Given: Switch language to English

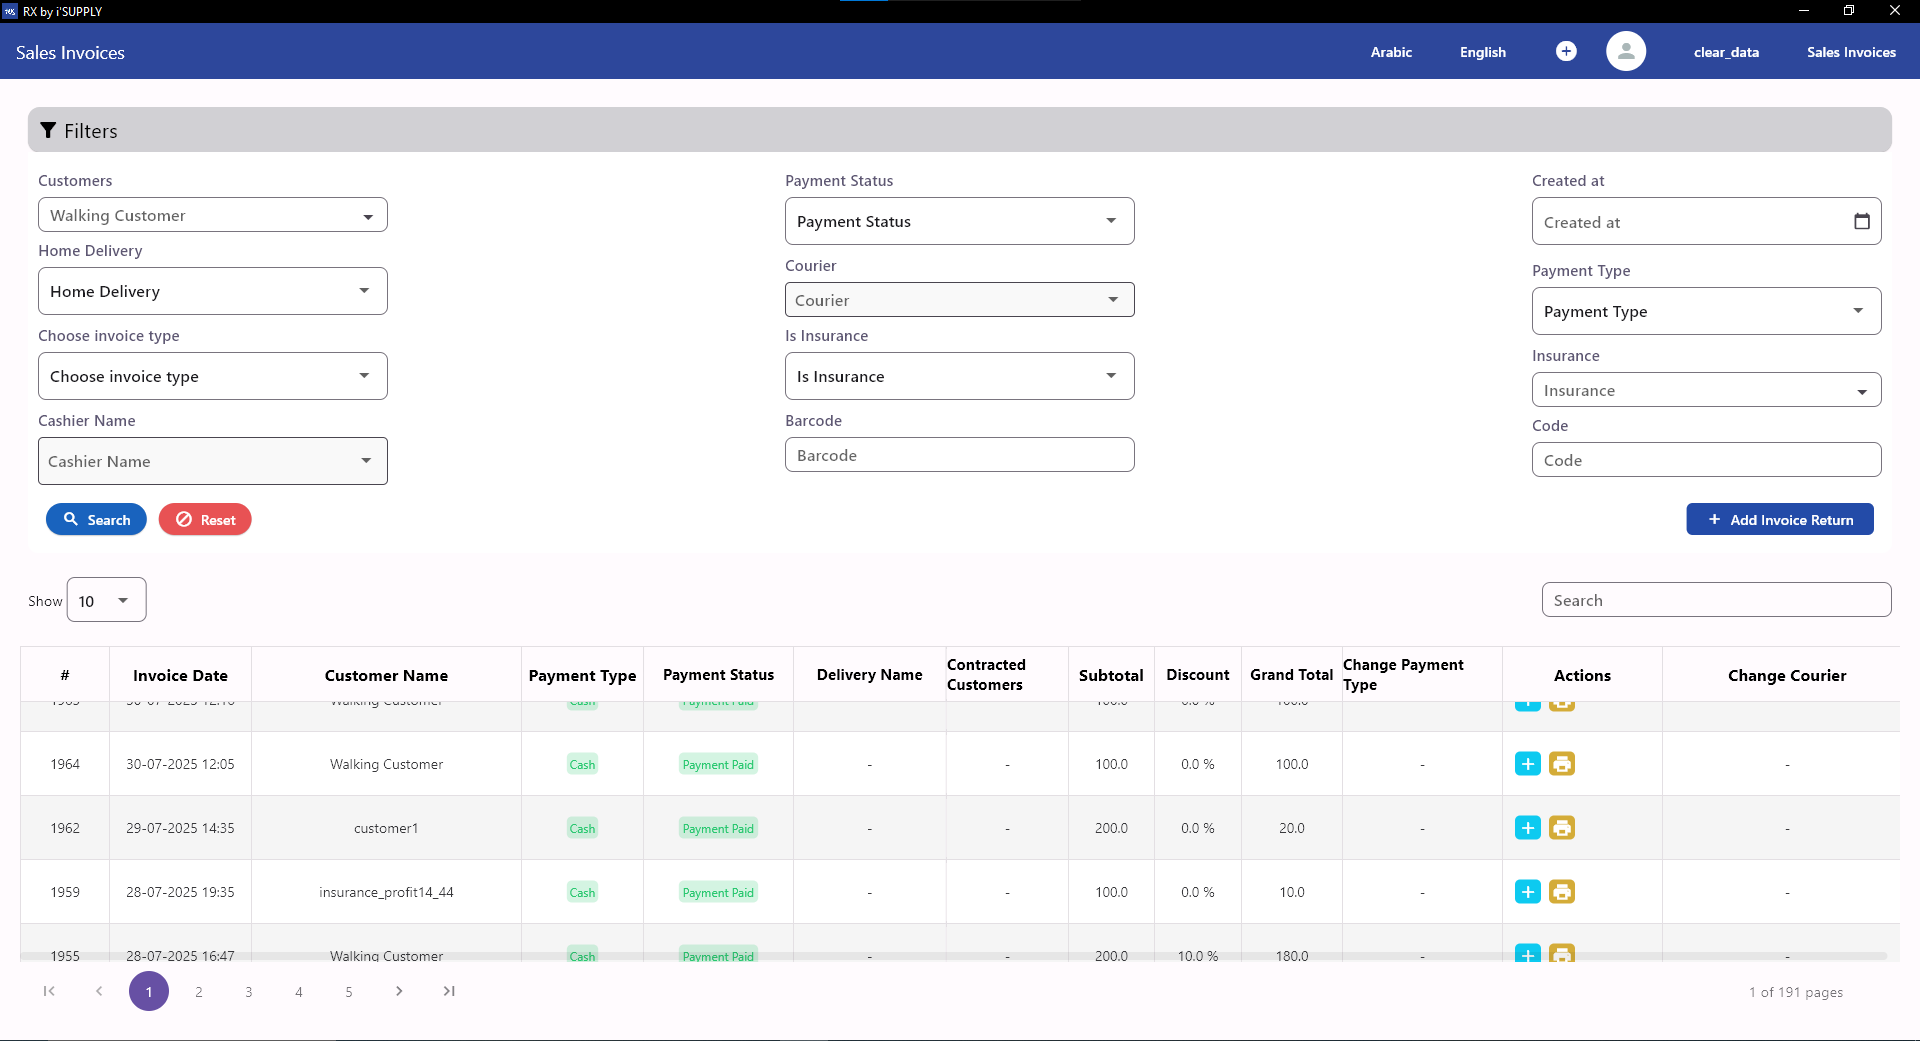Looking at the screenshot, I should coord(1483,52).
